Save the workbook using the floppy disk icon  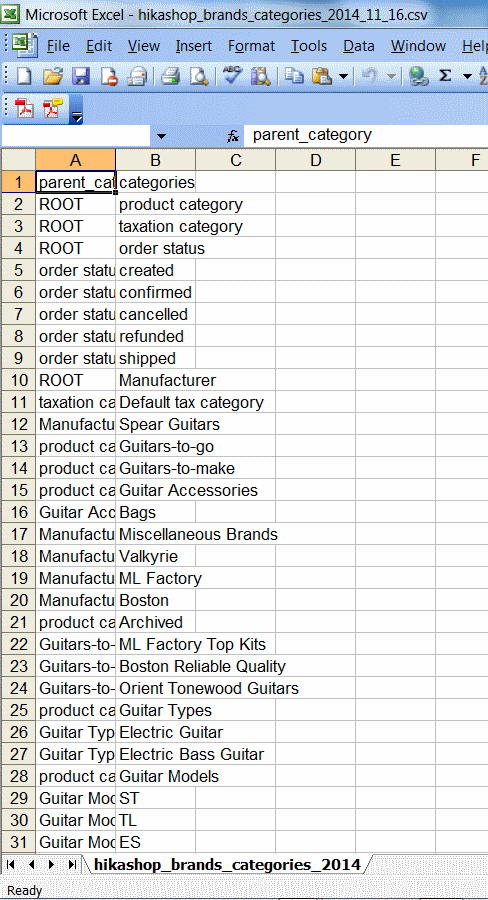(80, 75)
